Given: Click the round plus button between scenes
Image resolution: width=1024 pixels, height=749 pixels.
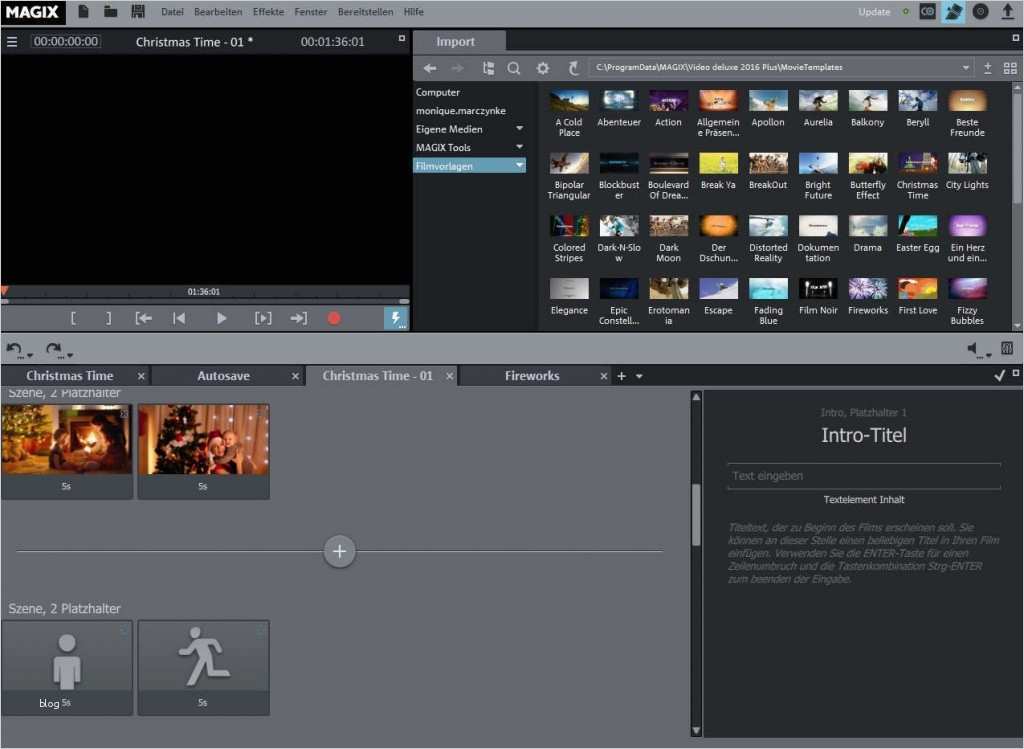Looking at the screenshot, I should tap(339, 551).
